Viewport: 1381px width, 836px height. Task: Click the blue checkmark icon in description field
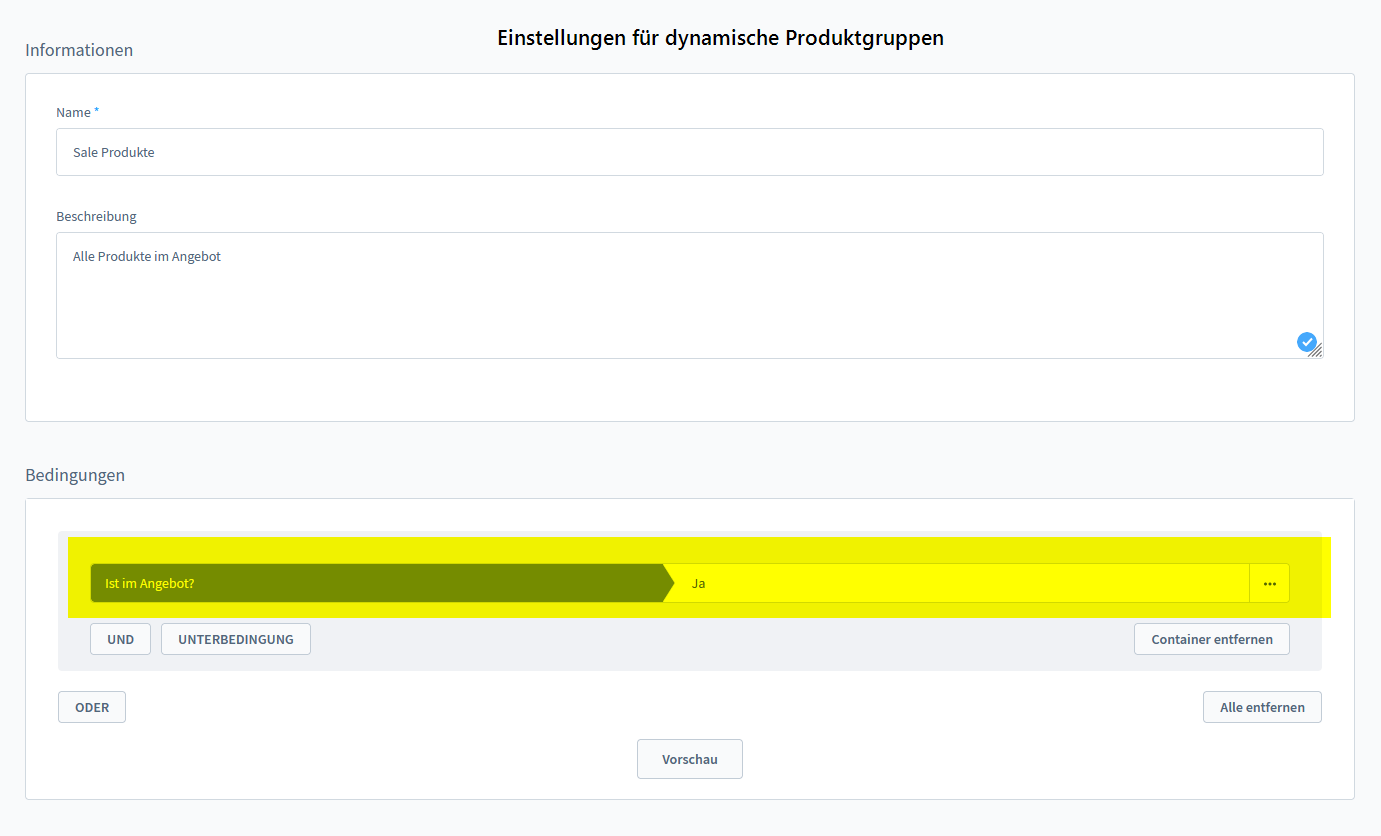click(1306, 342)
